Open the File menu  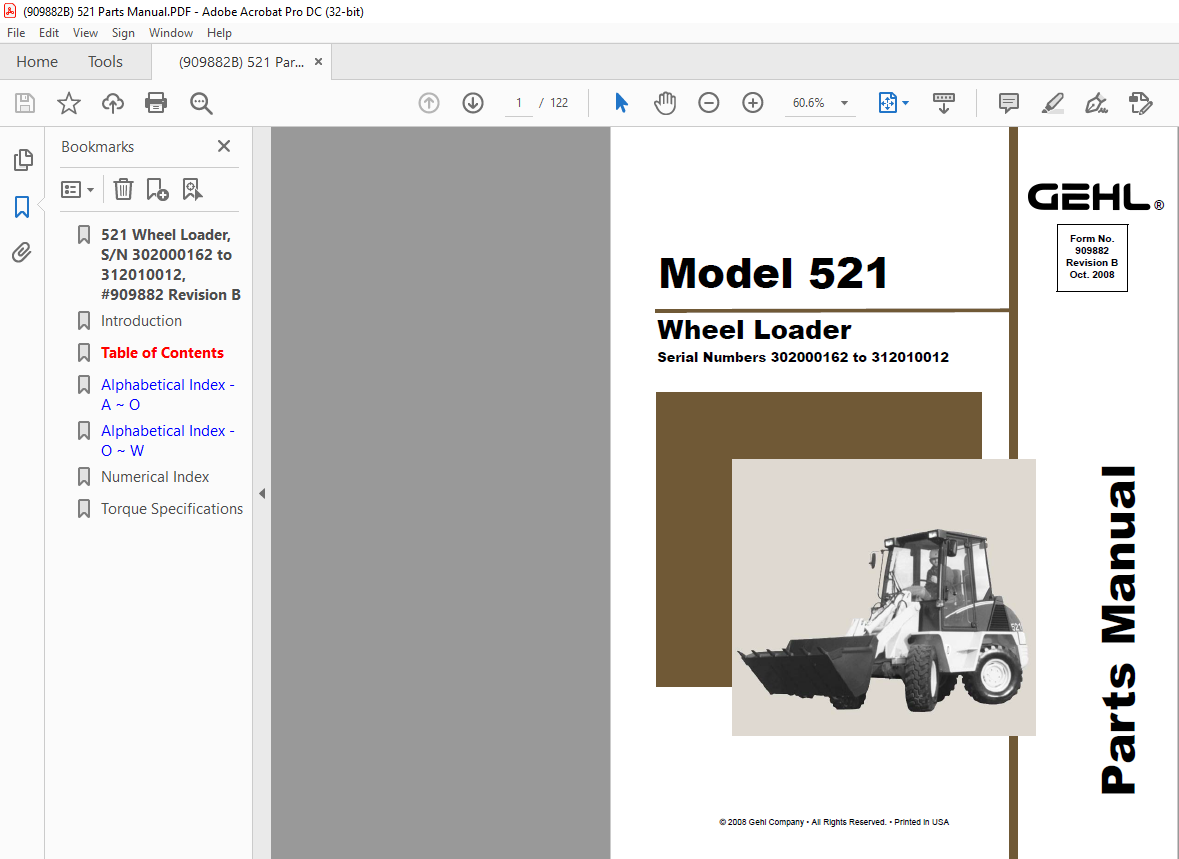[16, 33]
